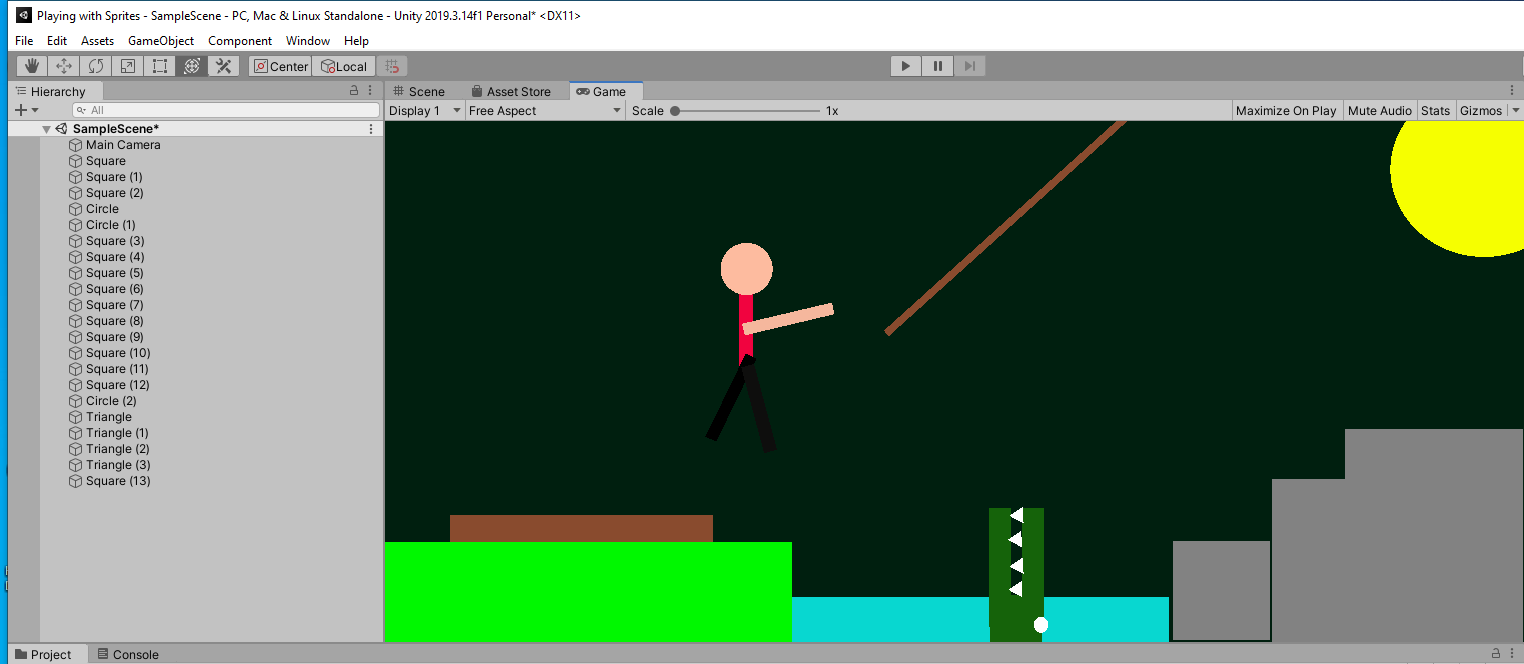Open SampleScene options menu
The width and height of the screenshot is (1524, 664).
coord(371,129)
